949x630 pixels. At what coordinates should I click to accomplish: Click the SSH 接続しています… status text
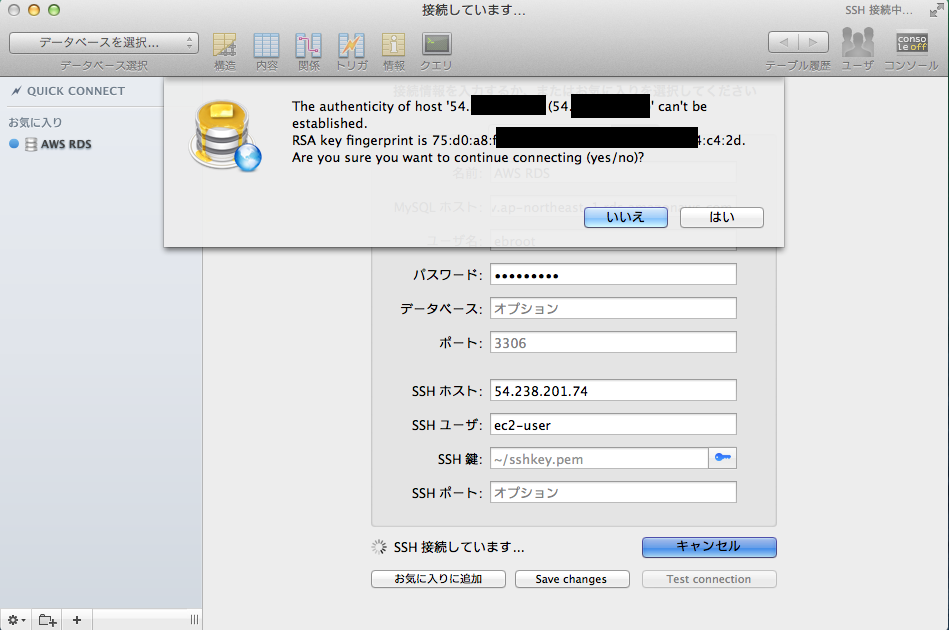(x=459, y=548)
